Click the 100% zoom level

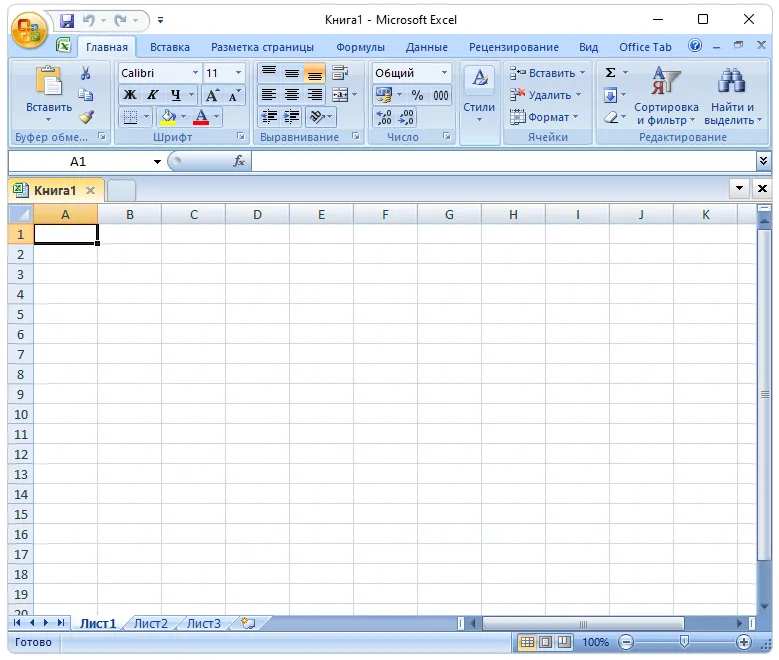595,643
